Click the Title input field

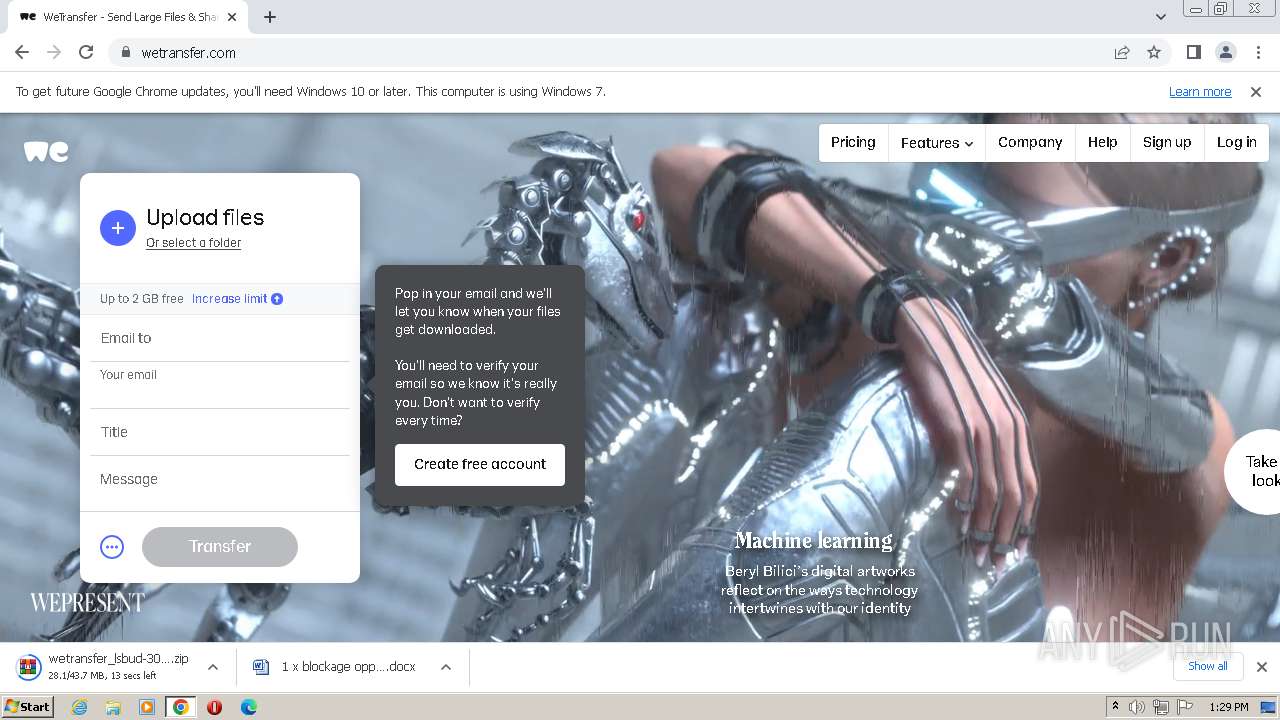(220, 432)
